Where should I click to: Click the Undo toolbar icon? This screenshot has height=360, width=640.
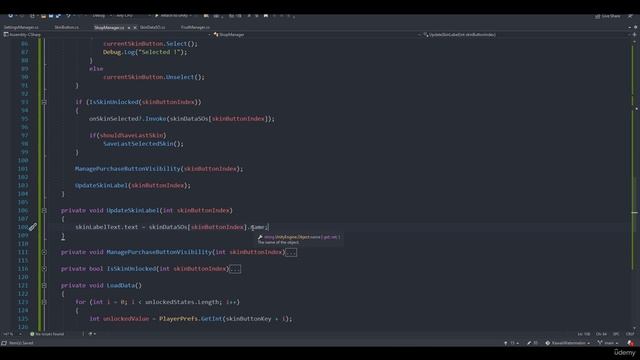[69, 16]
